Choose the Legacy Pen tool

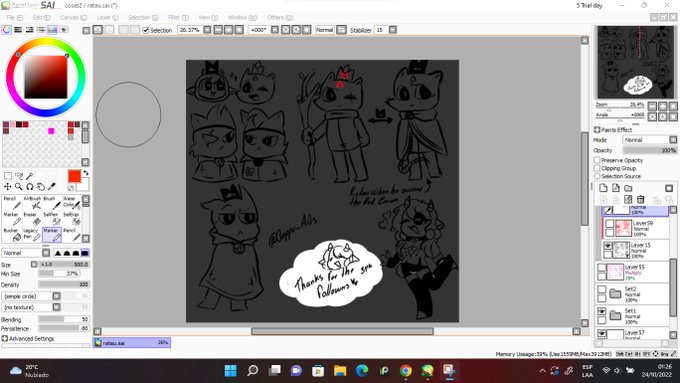point(31,235)
